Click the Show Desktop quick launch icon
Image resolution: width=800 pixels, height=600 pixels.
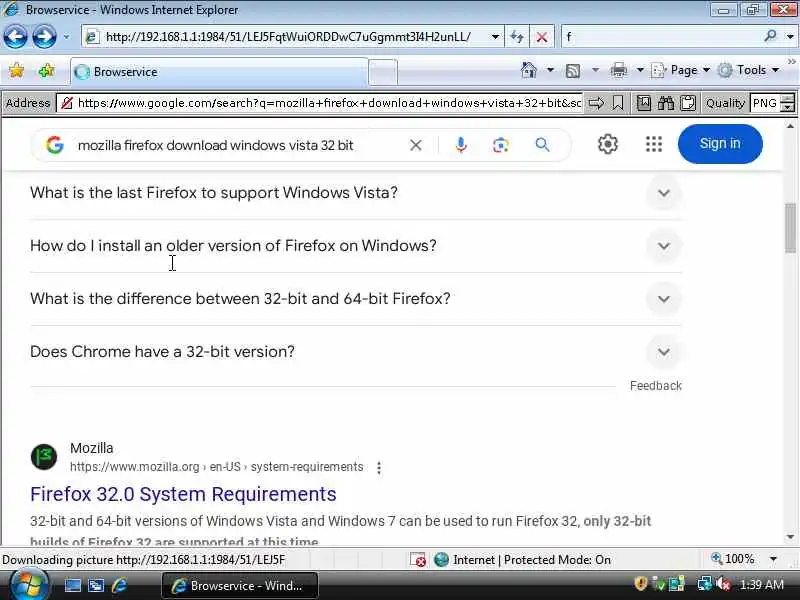(x=72, y=585)
